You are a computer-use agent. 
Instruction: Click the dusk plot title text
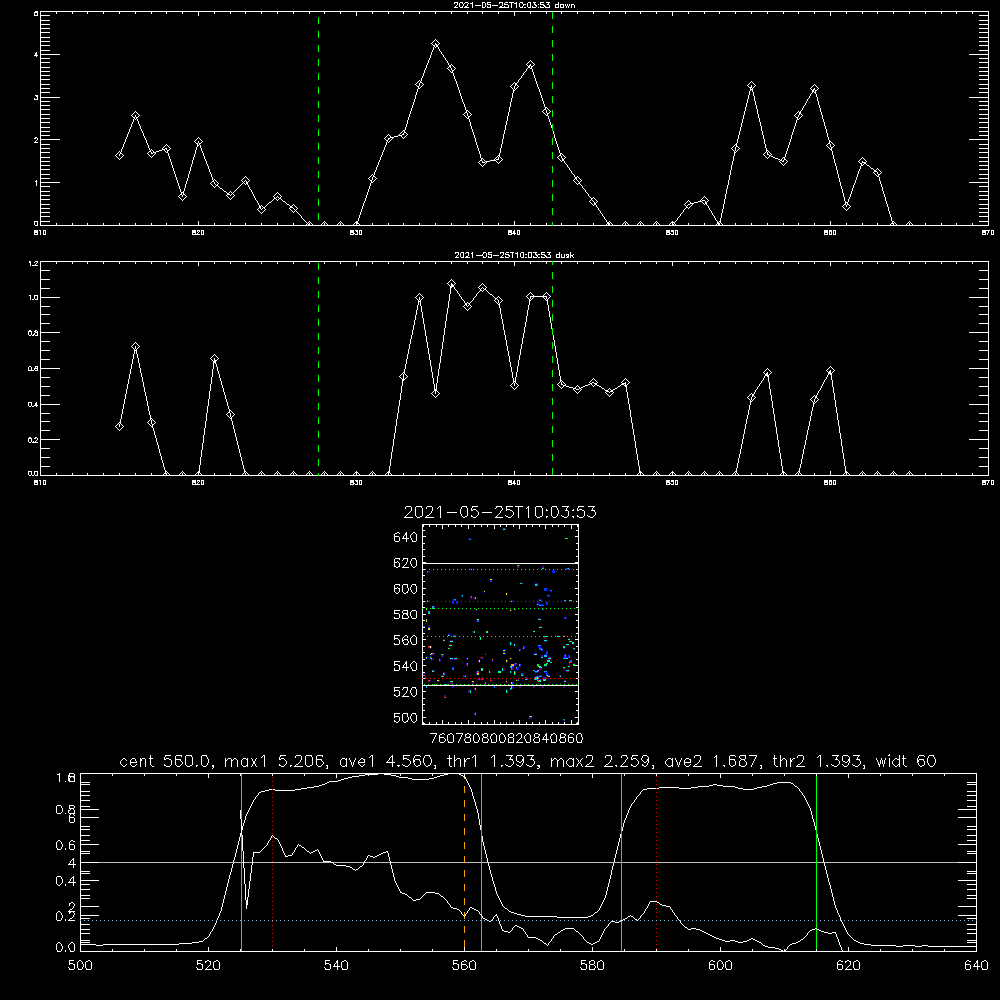tap(514, 255)
